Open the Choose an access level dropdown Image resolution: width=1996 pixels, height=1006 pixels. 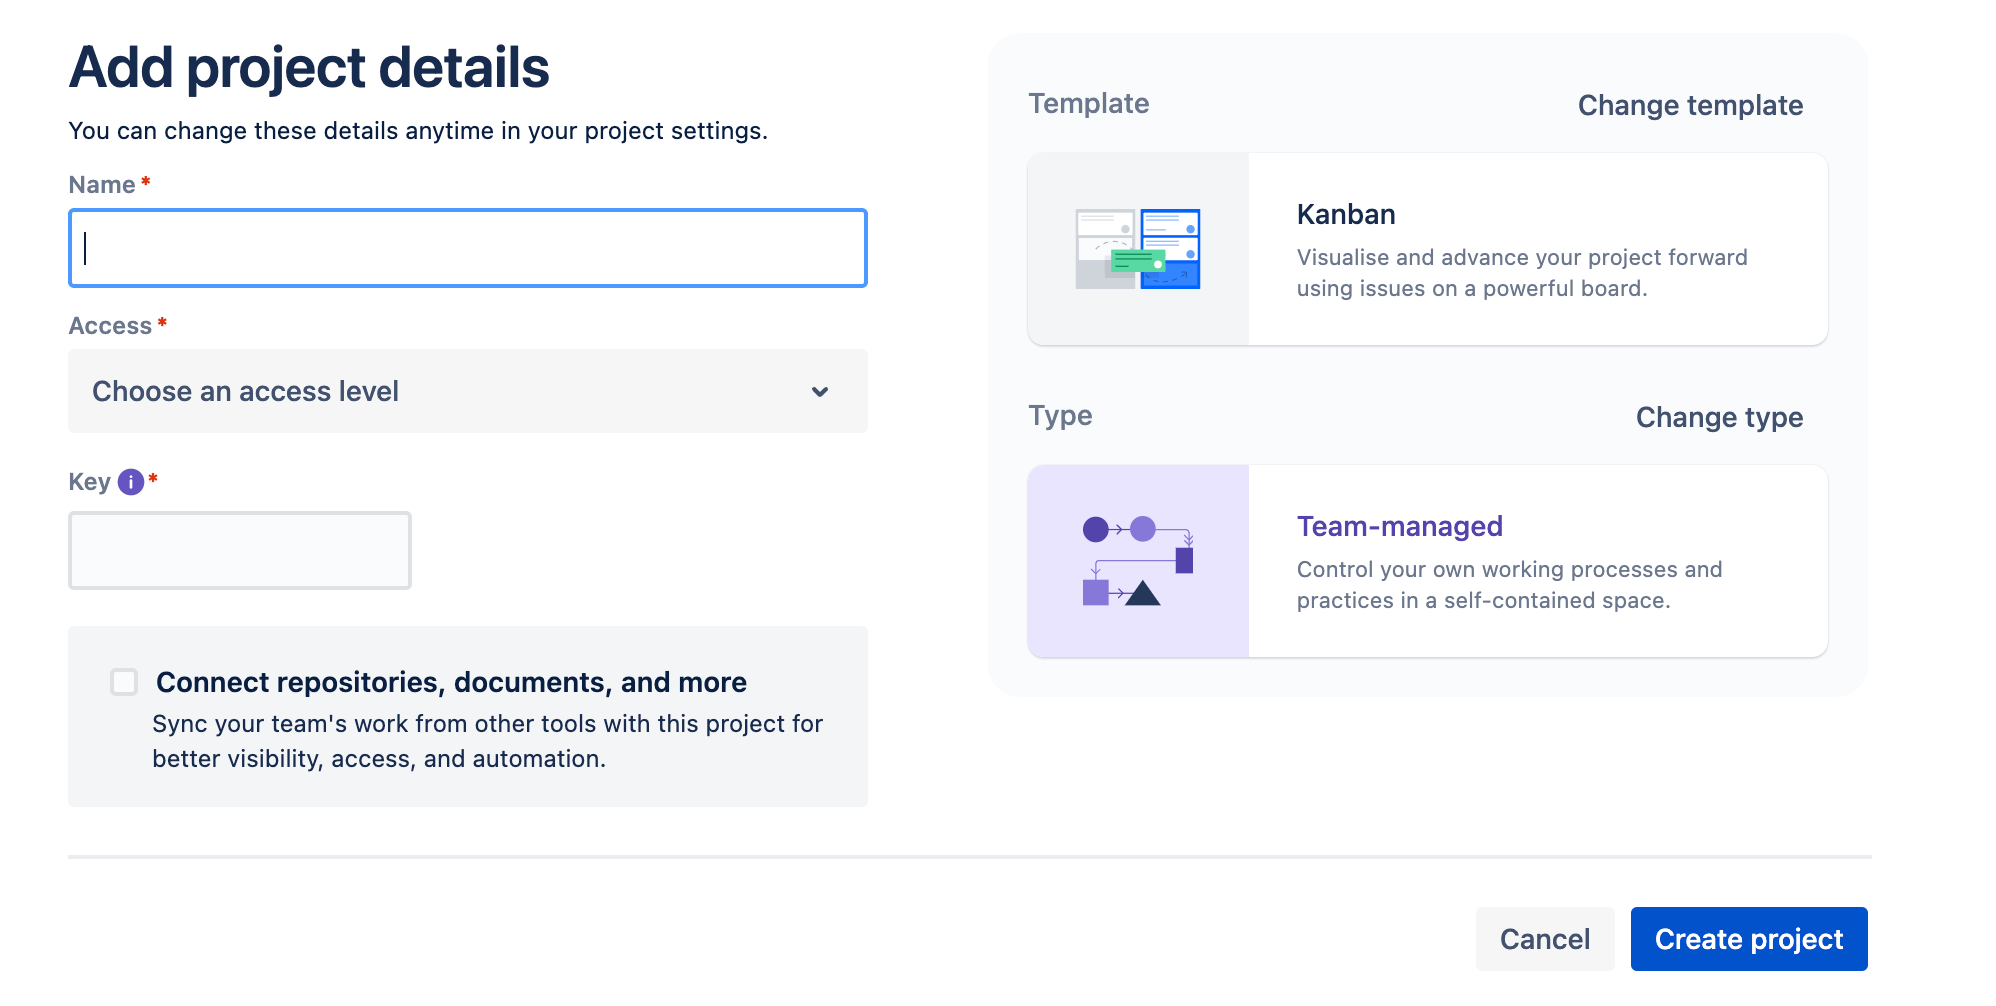(x=467, y=391)
